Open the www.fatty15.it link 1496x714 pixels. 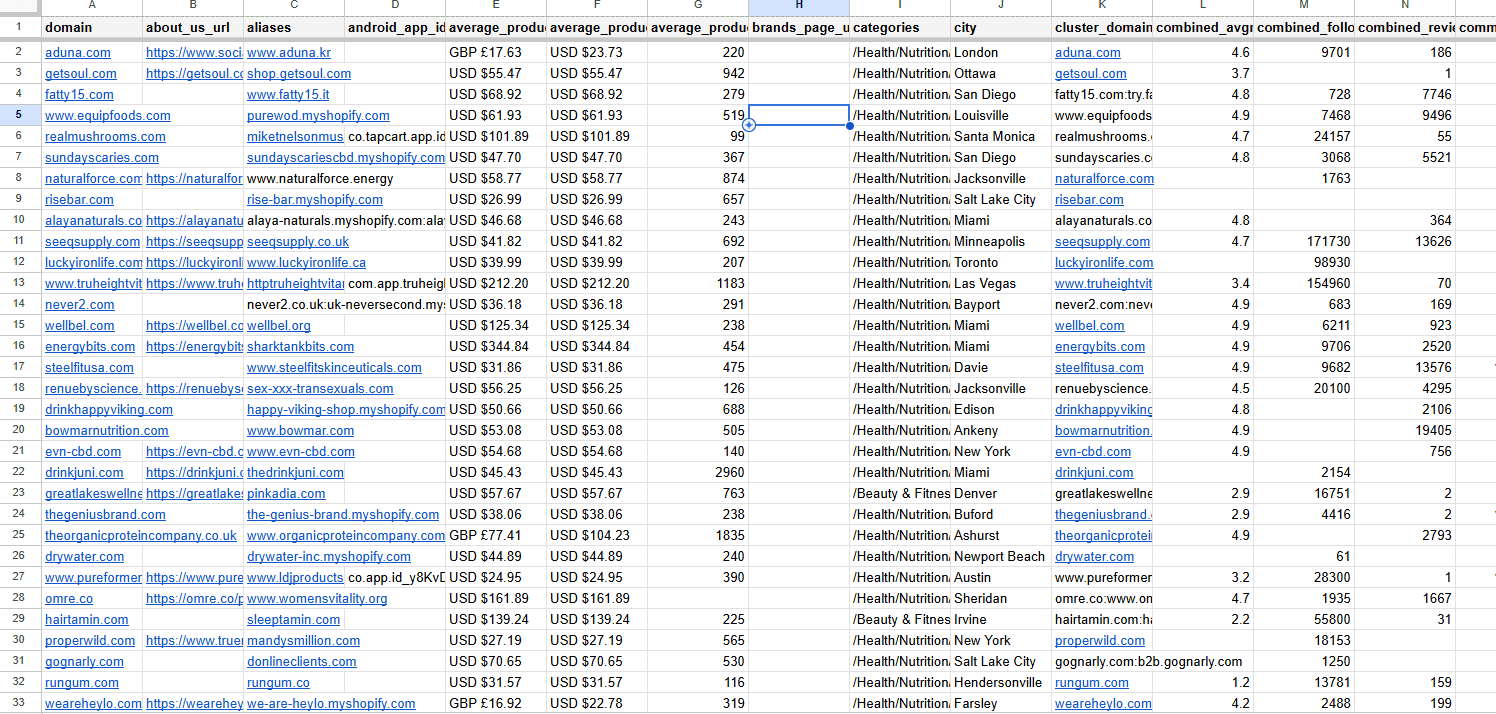click(x=288, y=94)
